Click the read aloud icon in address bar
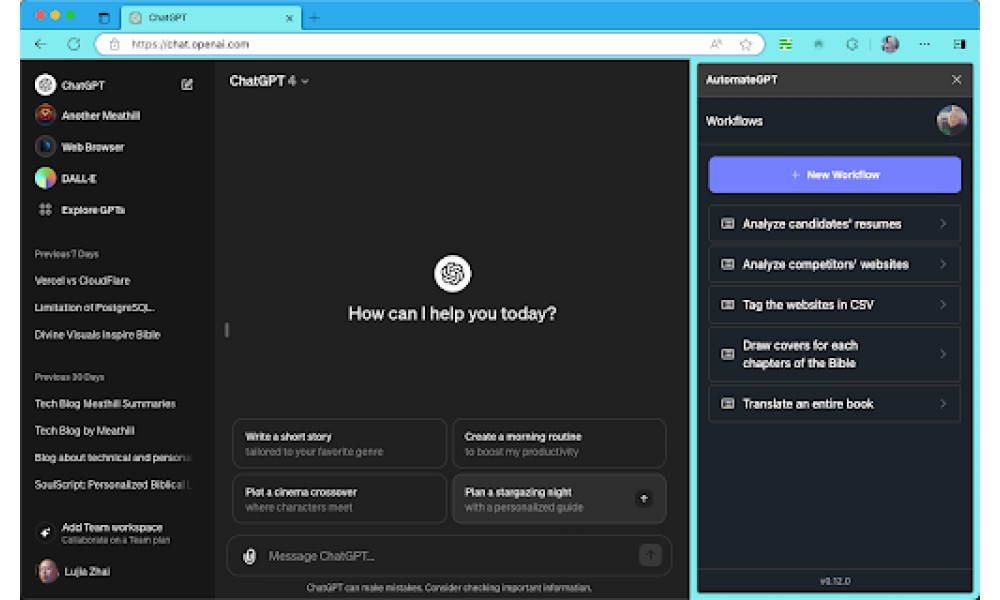The image size is (1000, 600). click(x=716, y=44)
